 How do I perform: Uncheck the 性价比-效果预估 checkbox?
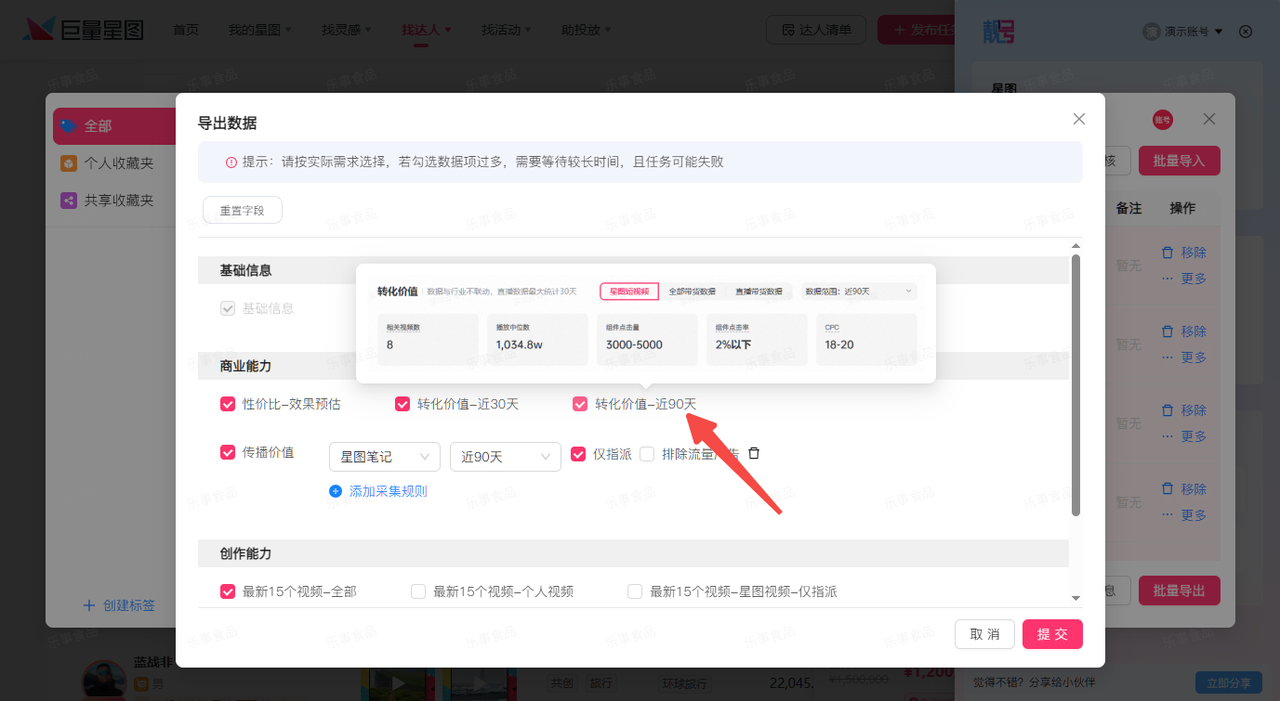228,404
